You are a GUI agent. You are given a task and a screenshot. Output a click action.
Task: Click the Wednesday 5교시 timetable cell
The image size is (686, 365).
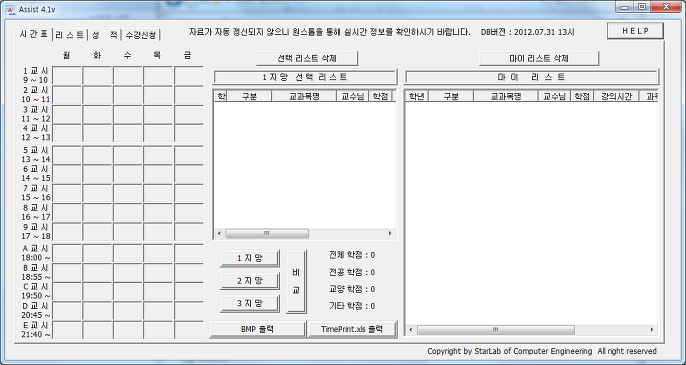coord(128,155)
